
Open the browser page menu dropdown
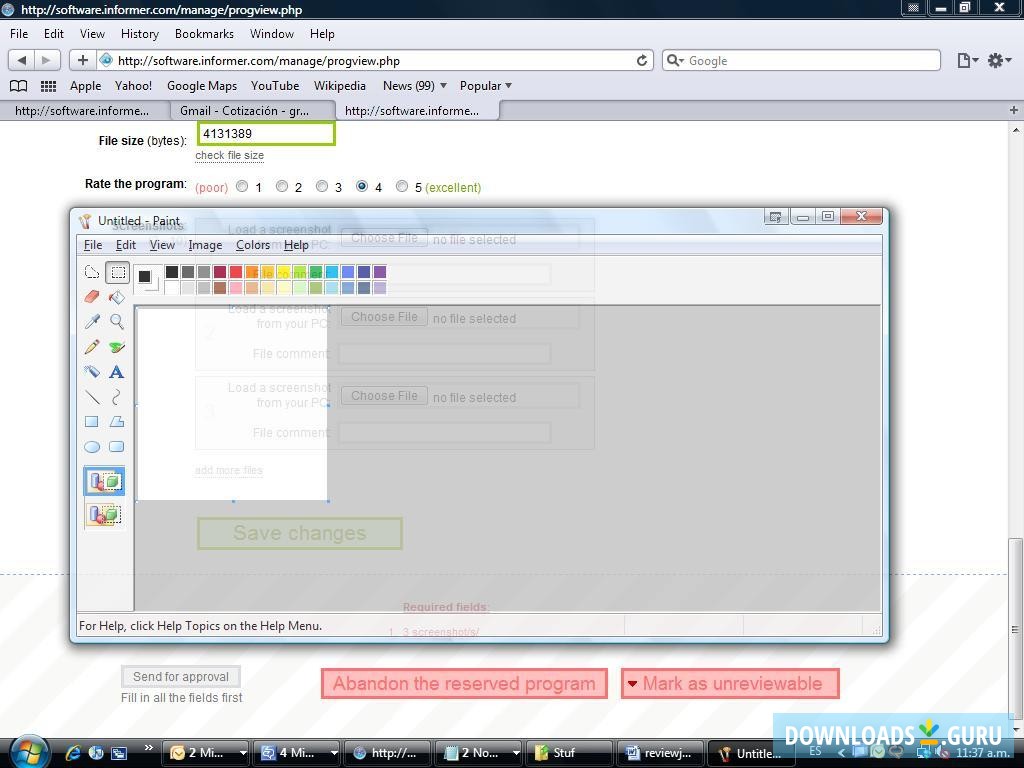(x=967, y=61)
